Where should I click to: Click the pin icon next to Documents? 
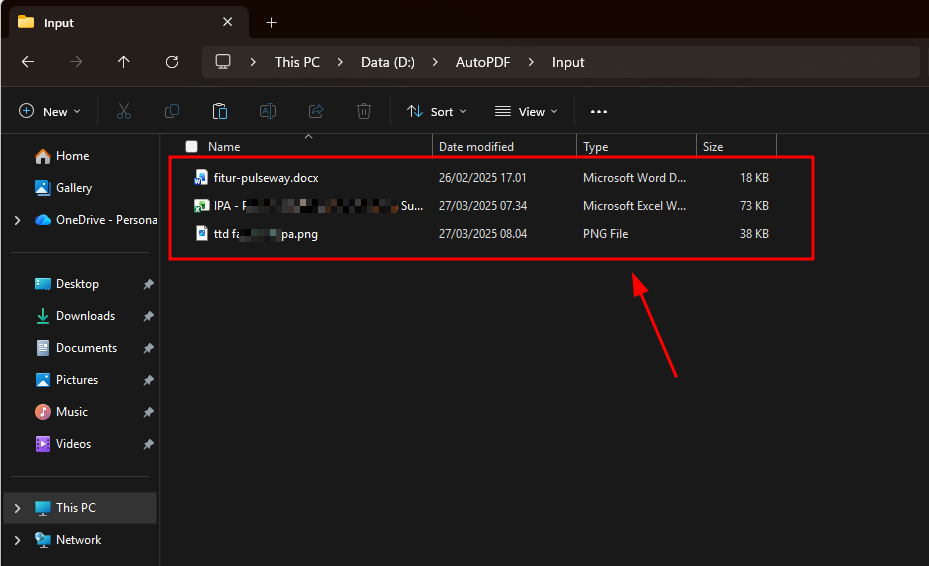click(148, 348)
